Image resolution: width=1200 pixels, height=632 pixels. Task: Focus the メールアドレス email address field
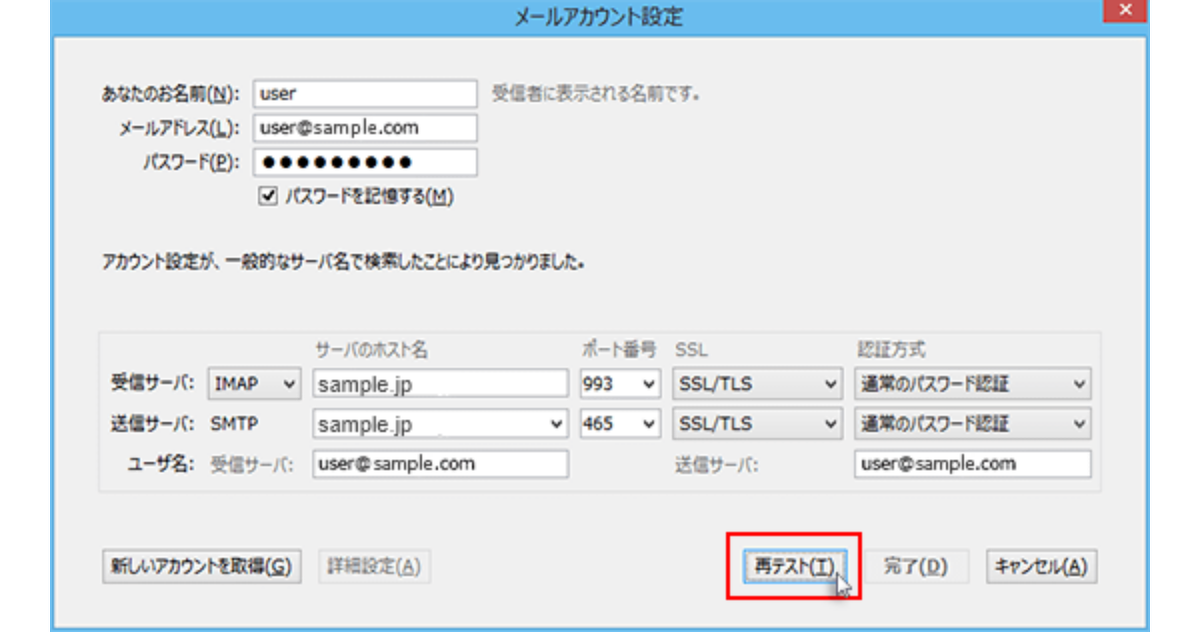366,128
